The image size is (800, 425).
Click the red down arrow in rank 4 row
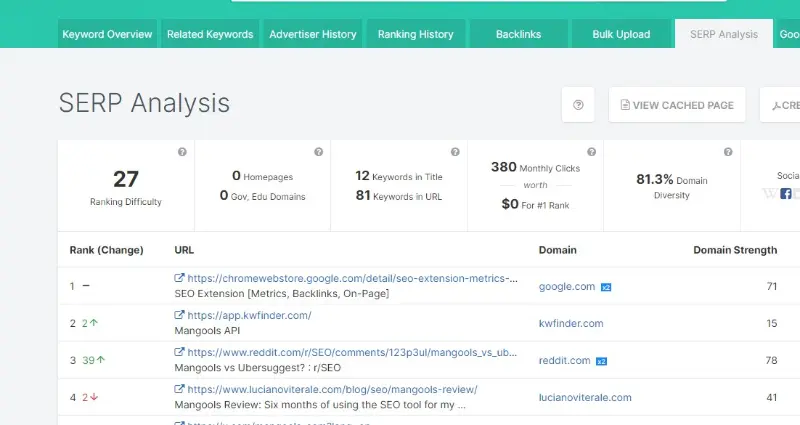point(94,397)
